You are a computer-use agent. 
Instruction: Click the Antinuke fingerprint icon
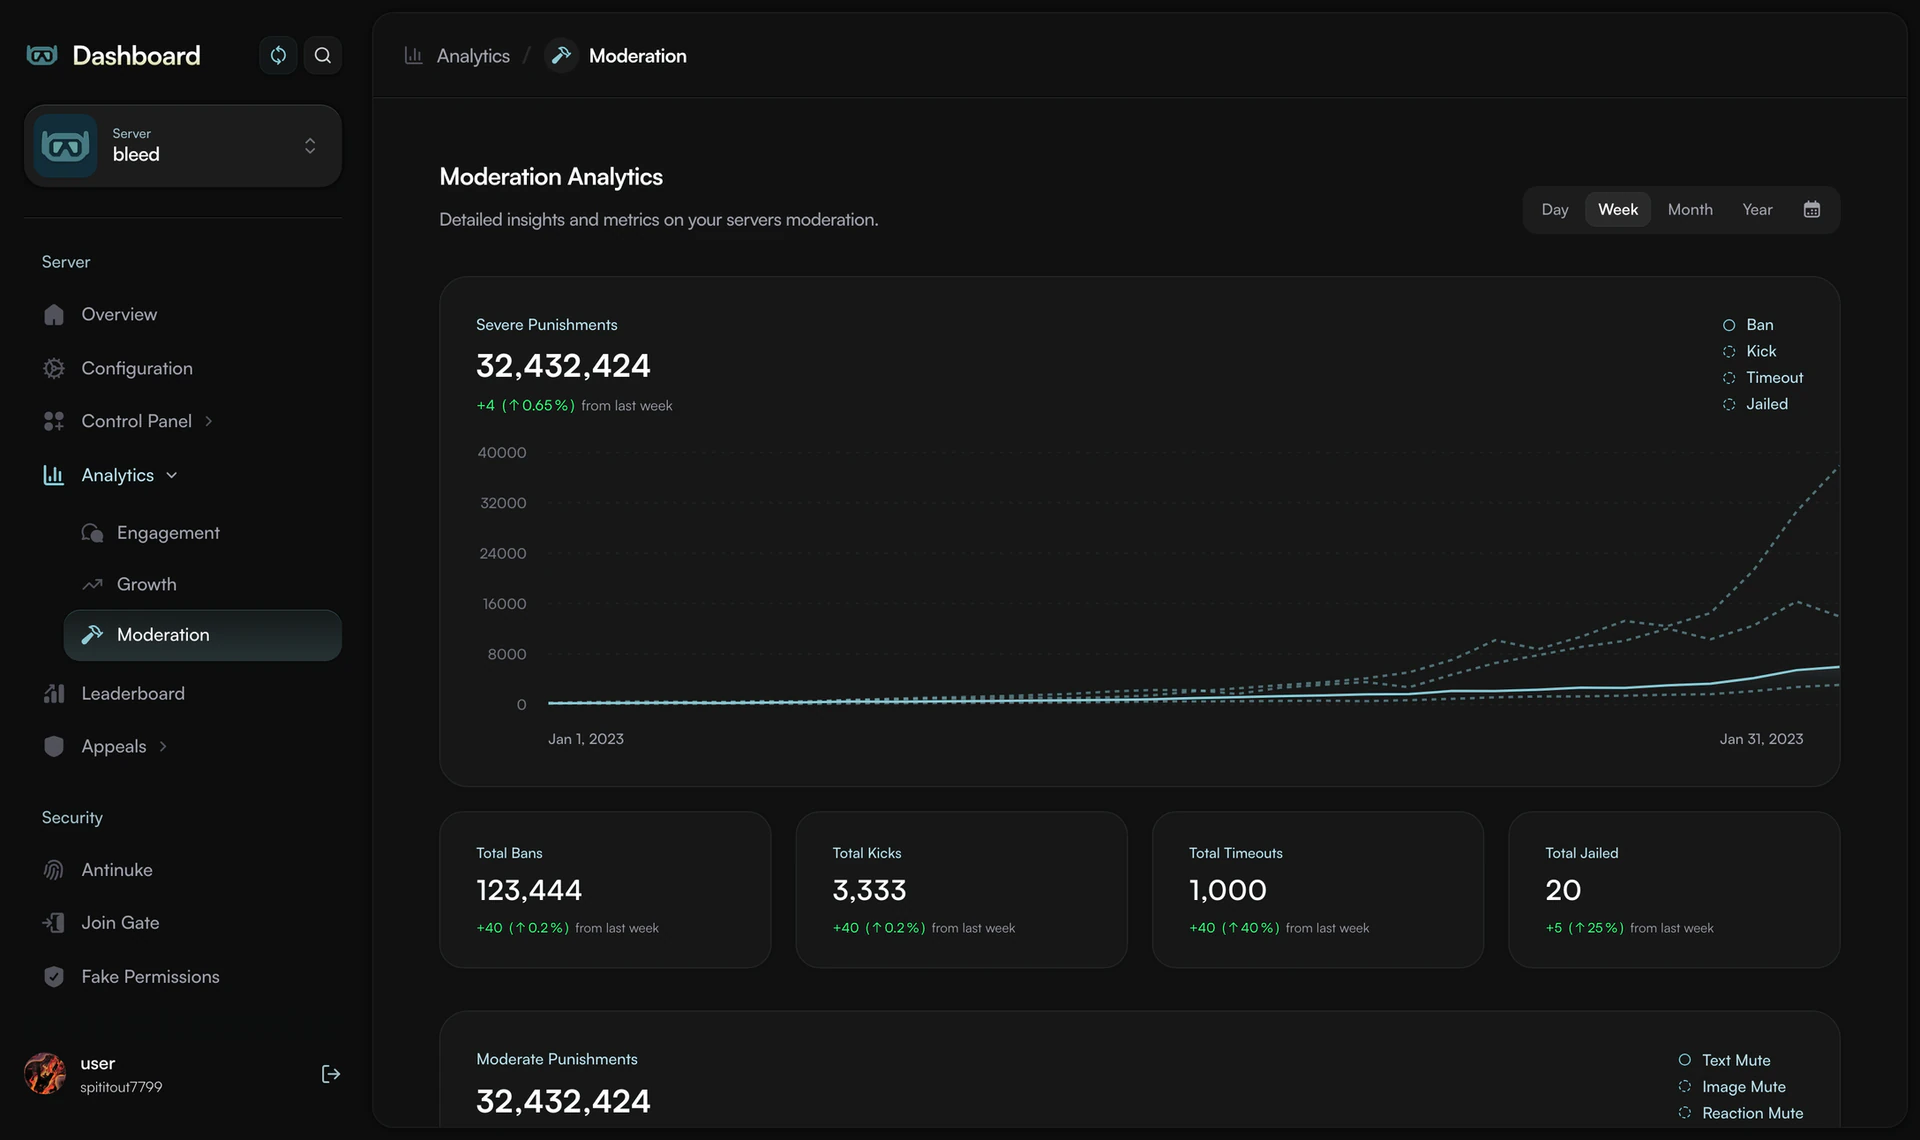54,870
